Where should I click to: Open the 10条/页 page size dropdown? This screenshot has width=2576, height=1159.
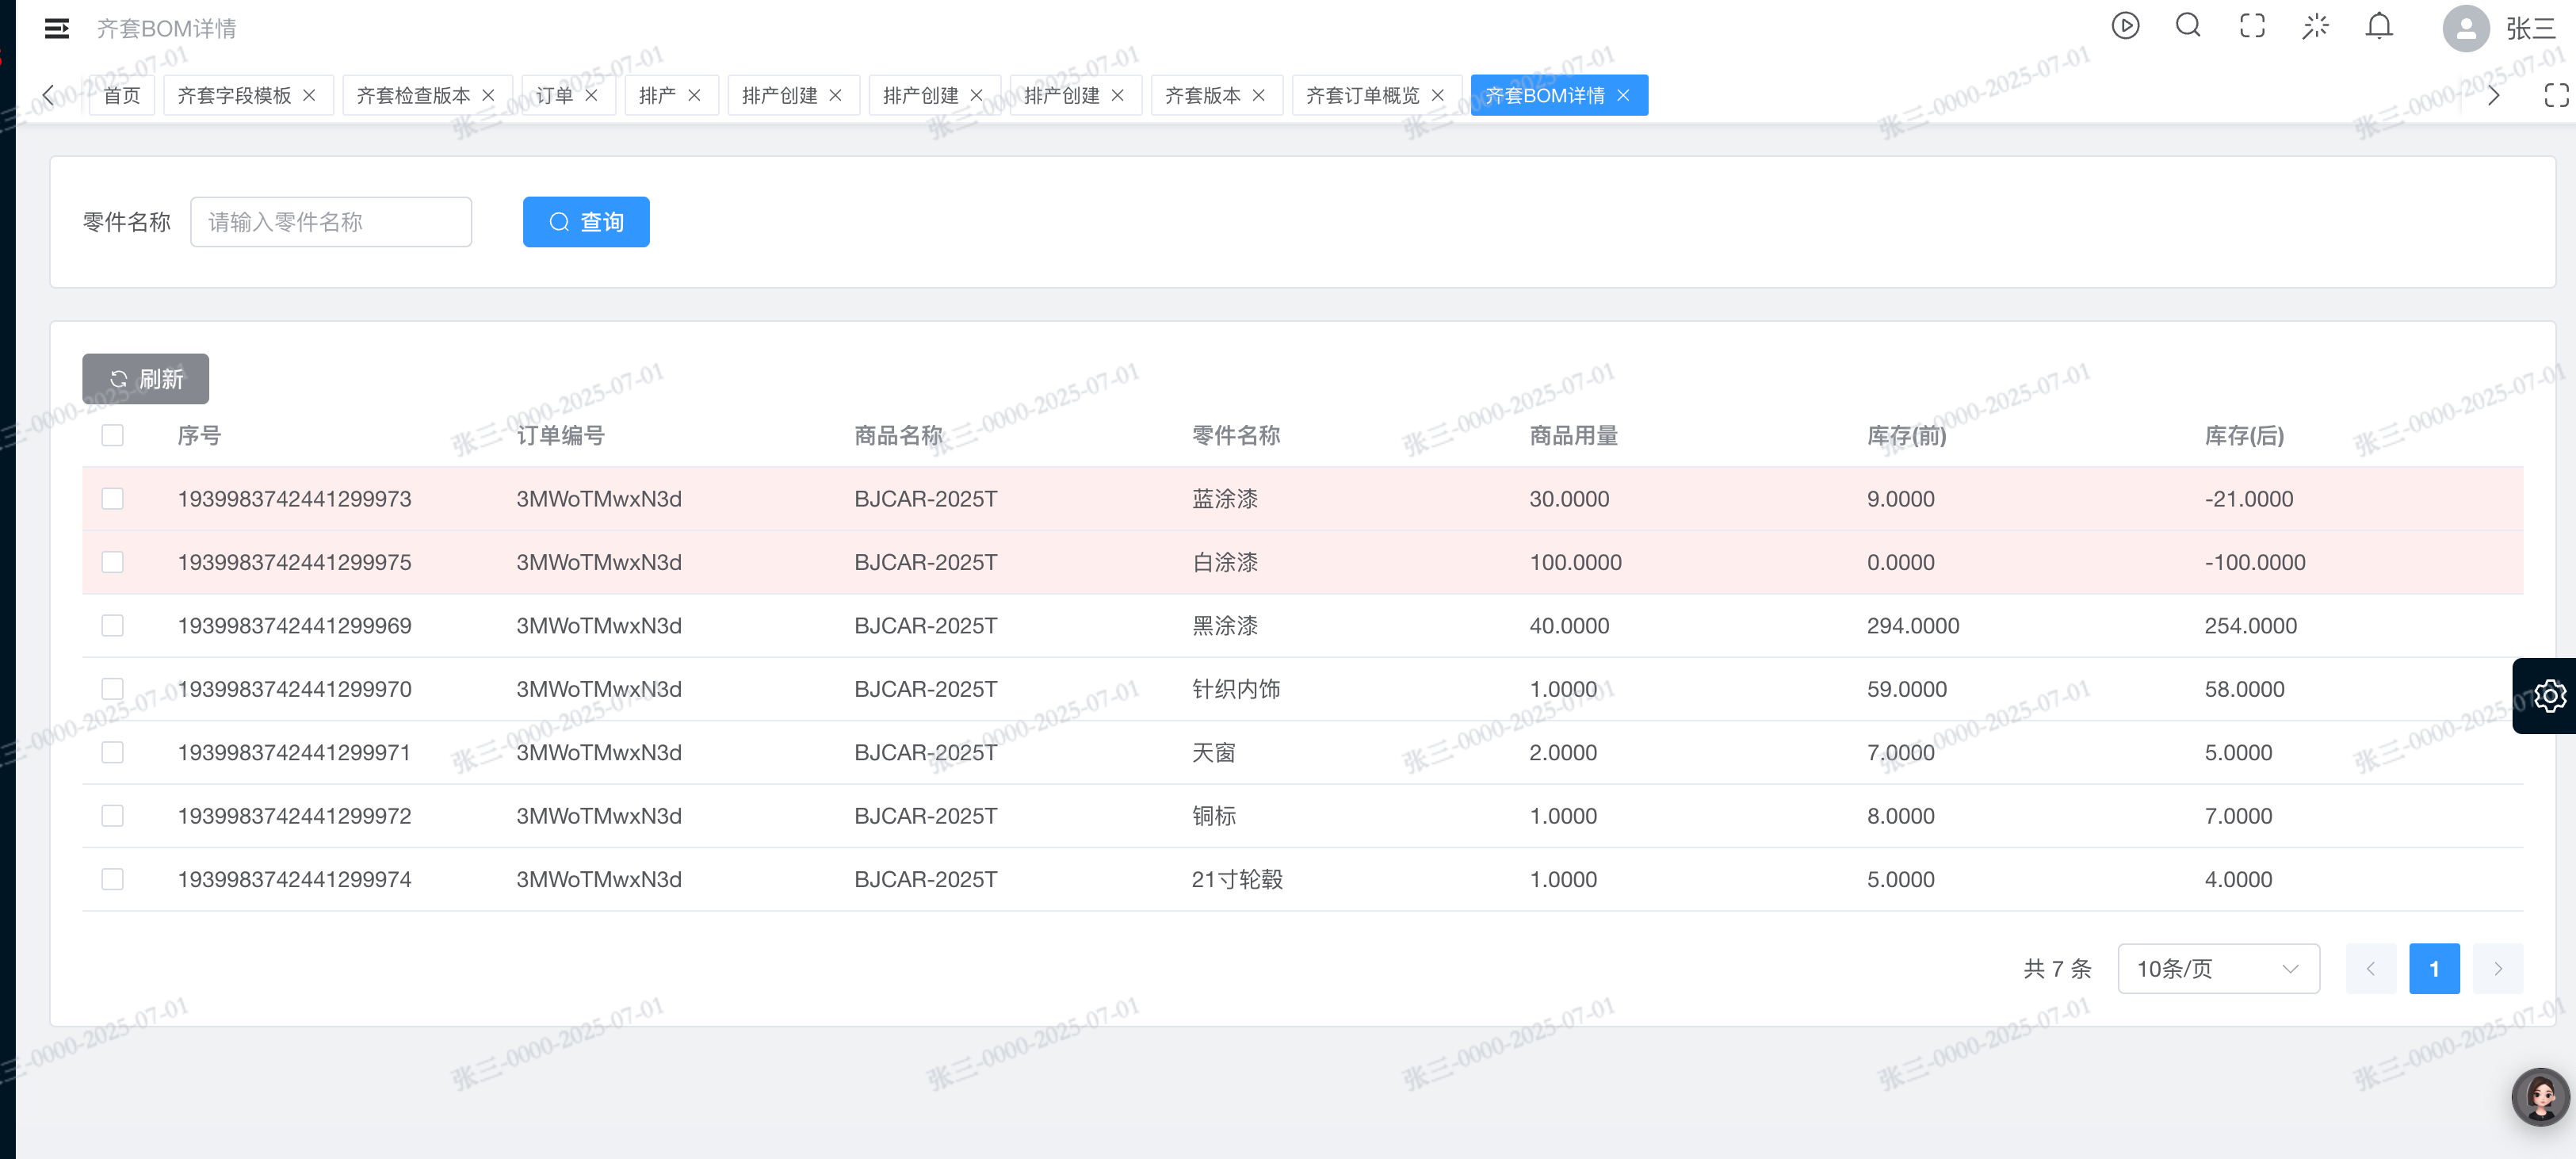tap(2217, 968)
